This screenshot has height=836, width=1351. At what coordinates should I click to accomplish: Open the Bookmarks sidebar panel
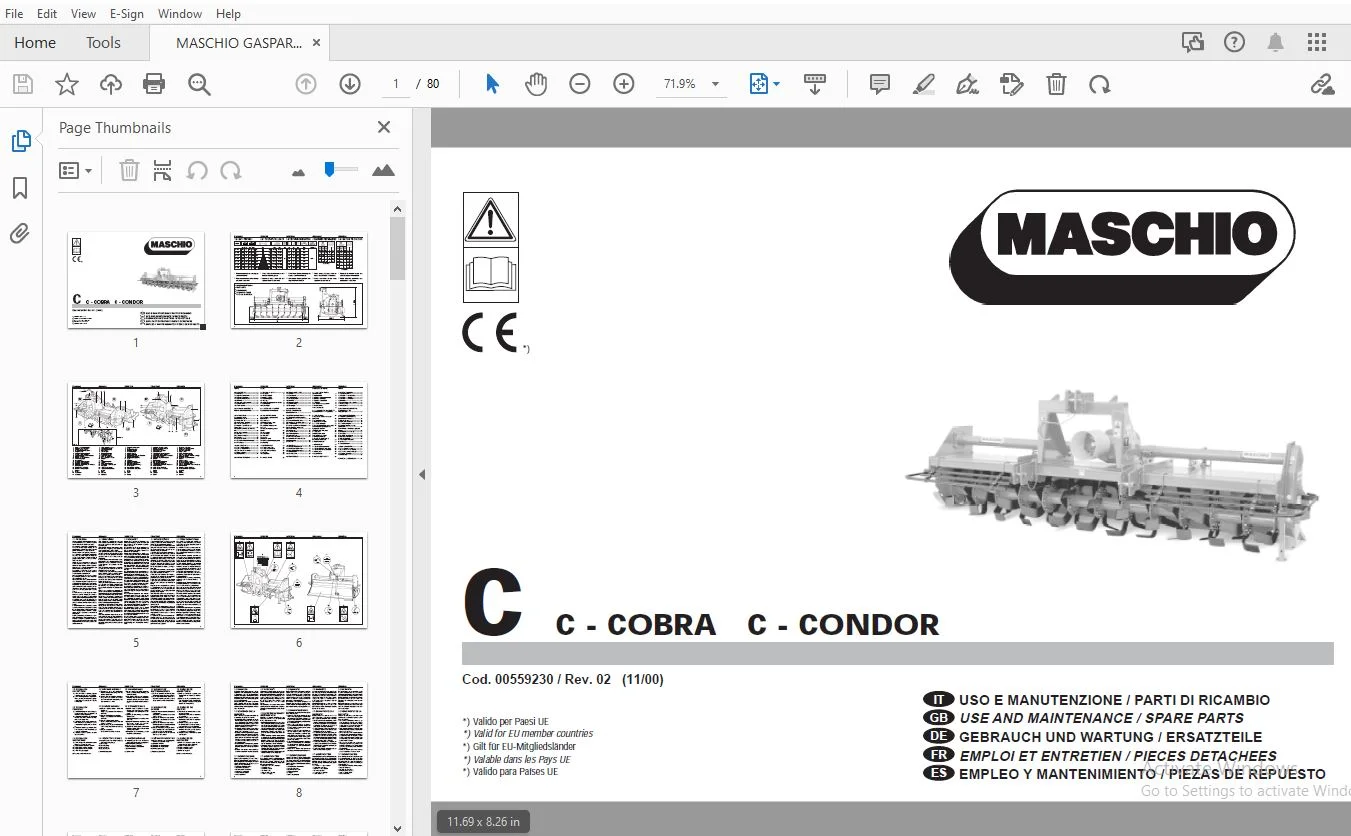pos(20,188)
